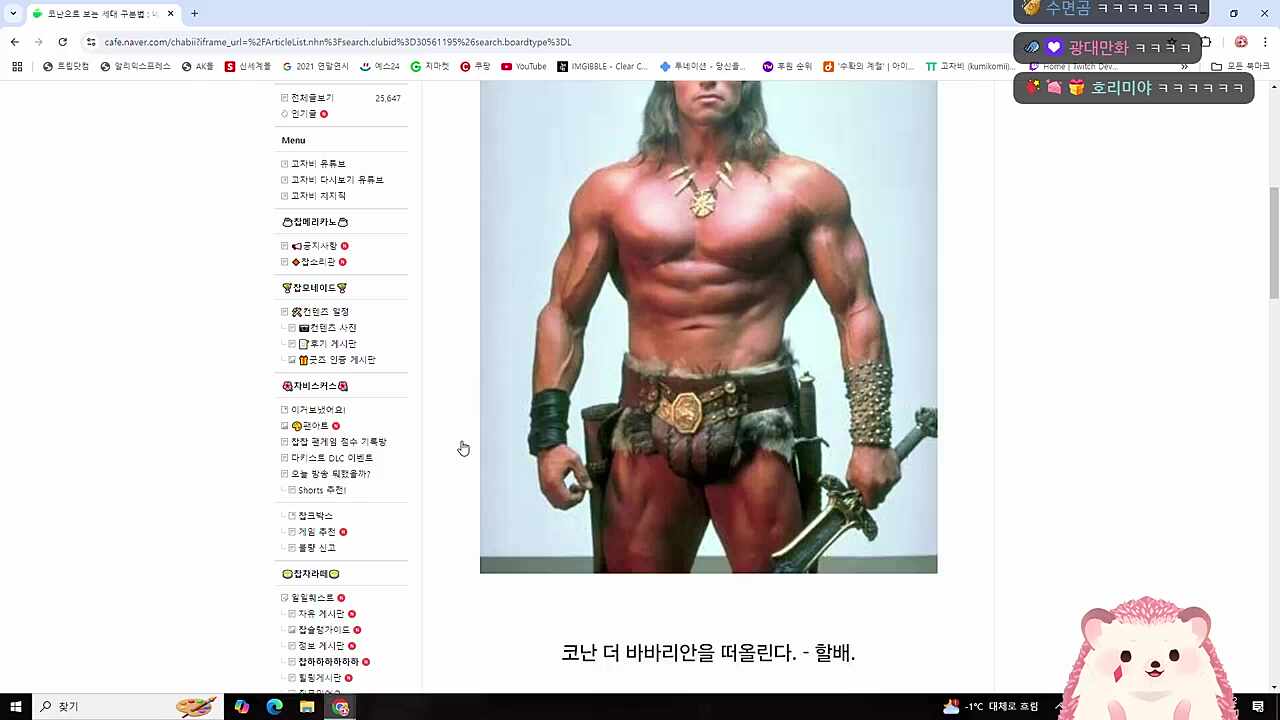Open the 오늘 방송 뭐했을까? board
The image size is (1280, 720).
(x=331, y=474)
